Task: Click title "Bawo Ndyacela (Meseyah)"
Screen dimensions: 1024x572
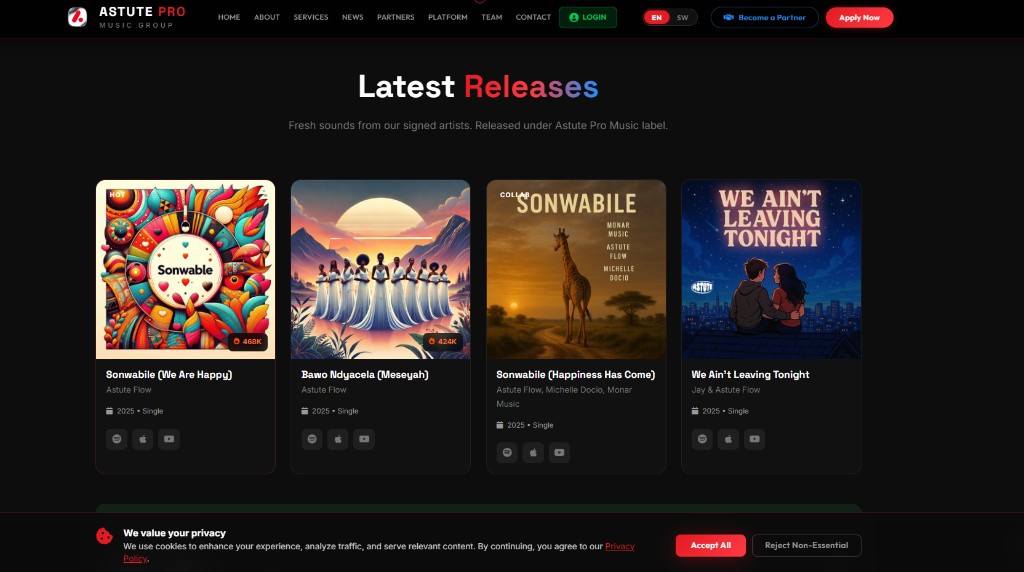Action: click(365, 375)
